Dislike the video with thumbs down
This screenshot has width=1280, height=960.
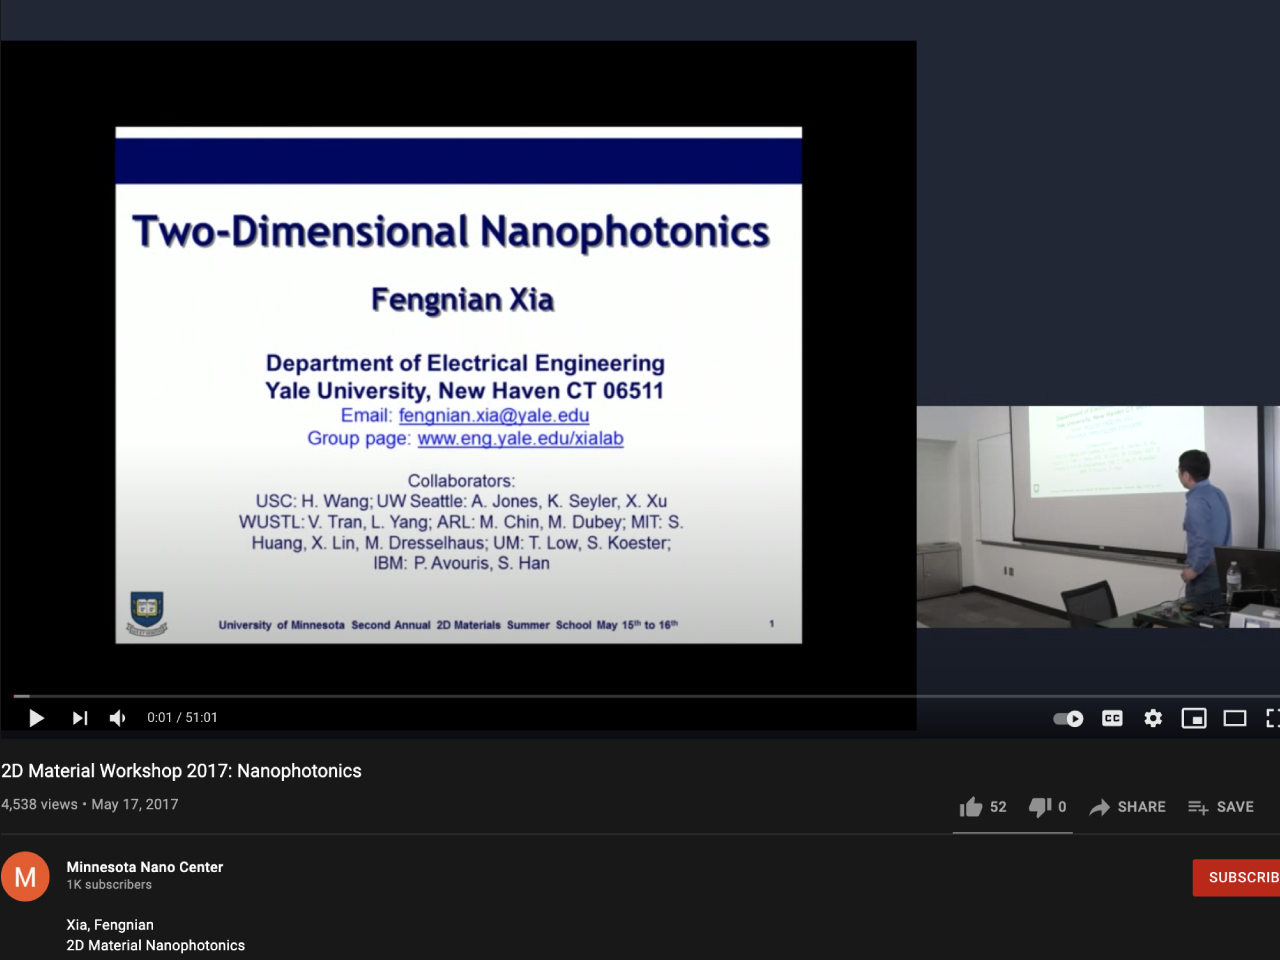pos(1048,807)
